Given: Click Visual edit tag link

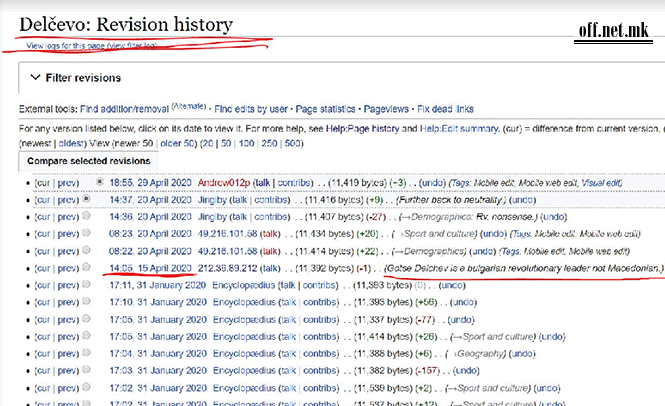Looking at the screenshot, I should tap(600, 183).
